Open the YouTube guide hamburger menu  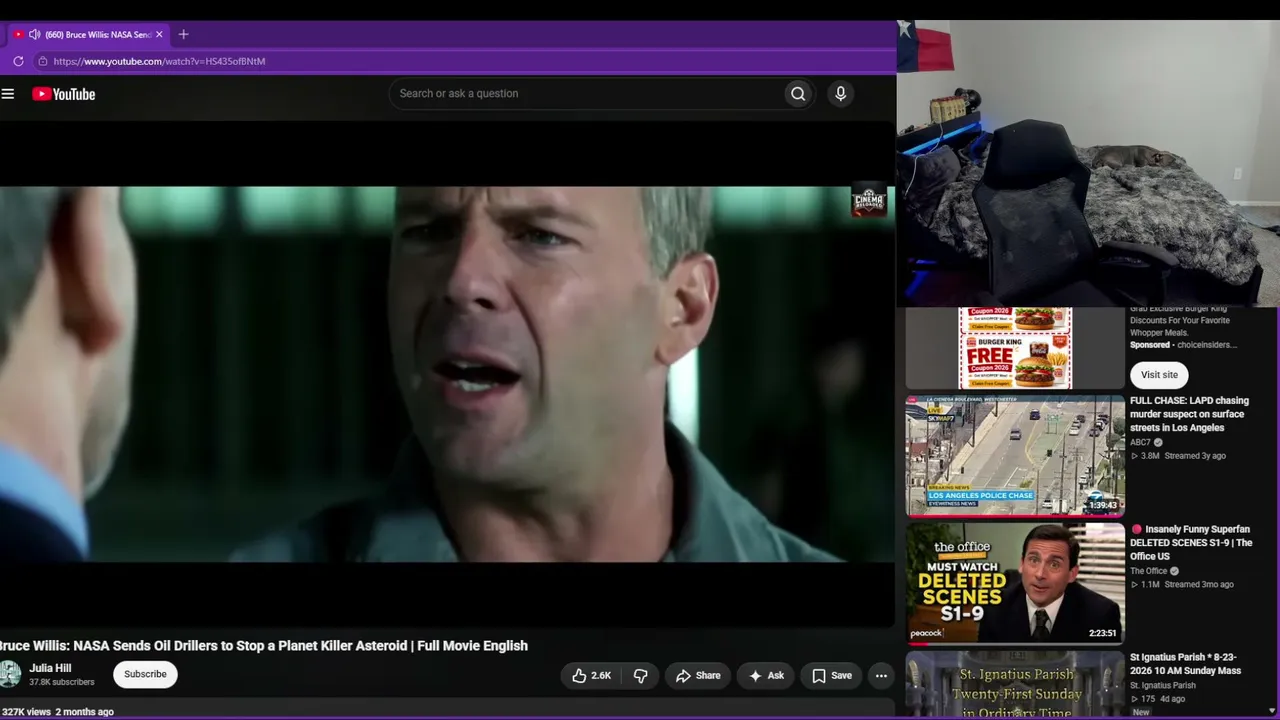8,94
